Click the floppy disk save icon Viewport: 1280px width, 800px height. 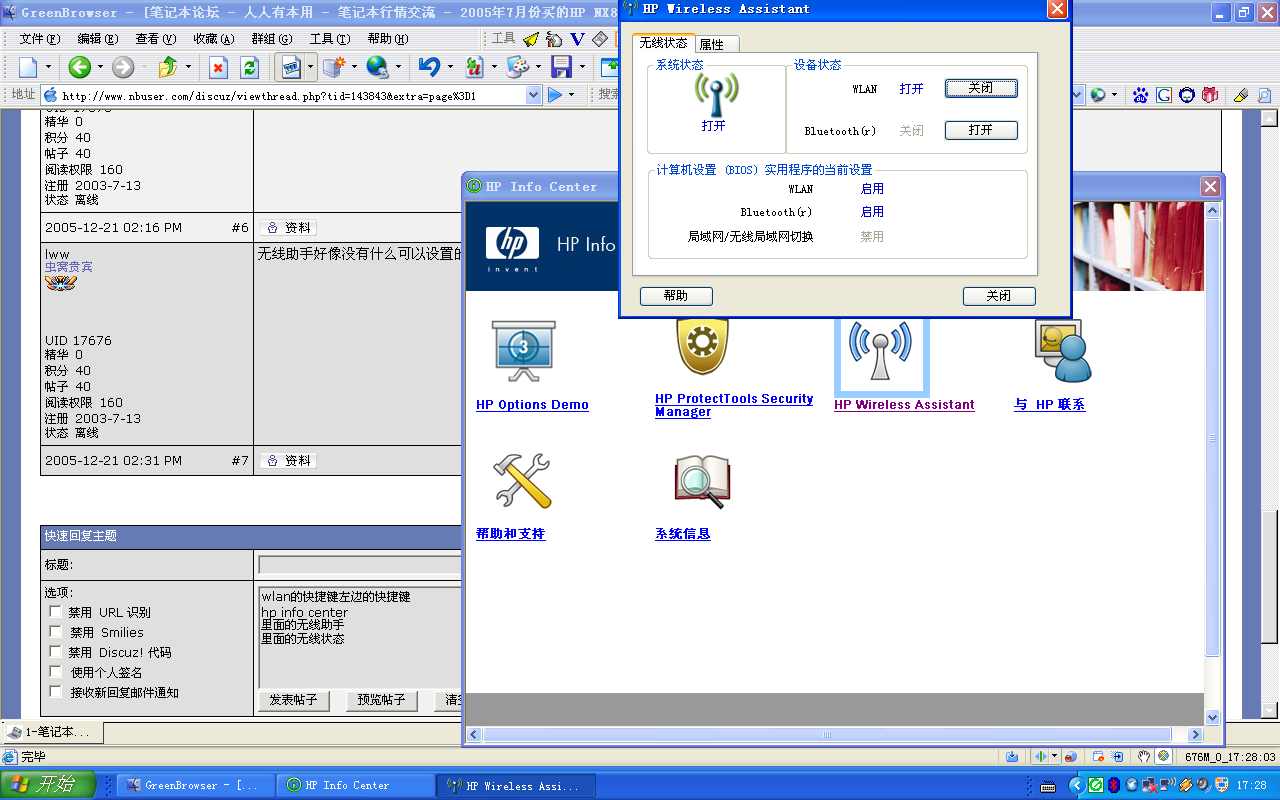(x=562, y=67)
